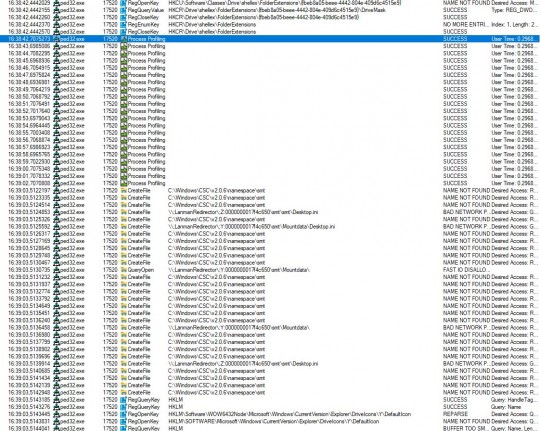Image resolution: width=540 pixels, height=431 pixels.
Task: Click the registry icon on the REPARSE row
Action: point(124,414)
